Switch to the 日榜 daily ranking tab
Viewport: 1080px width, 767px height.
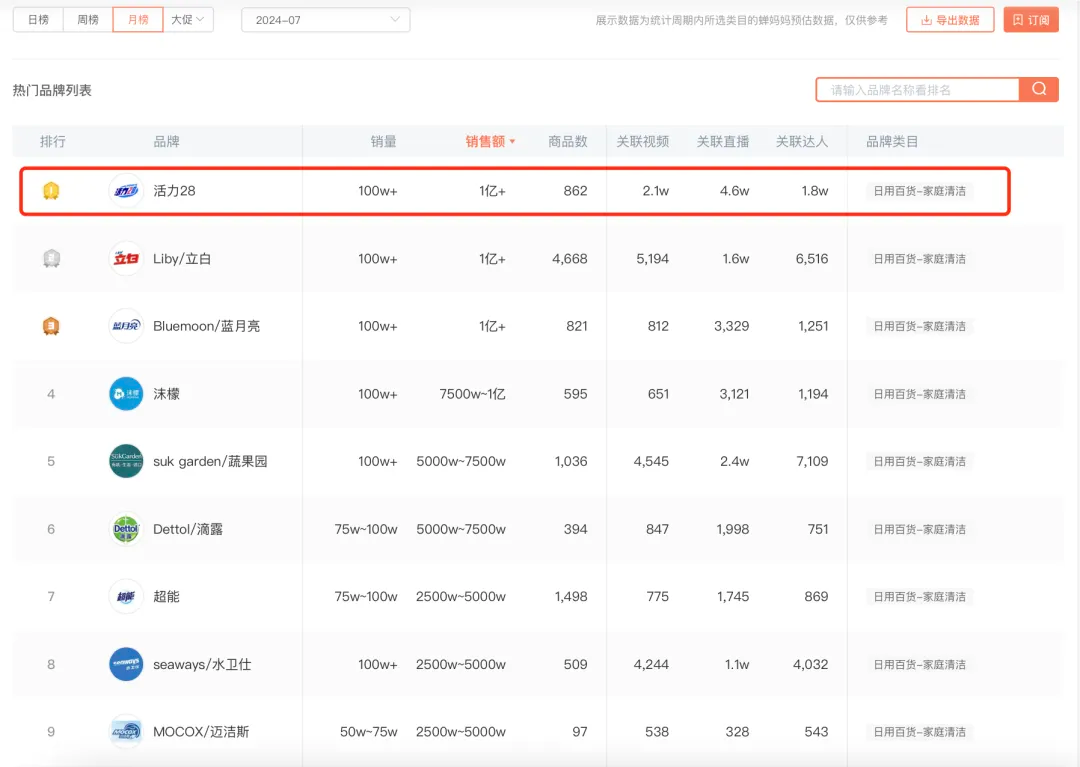pos(38,20)
